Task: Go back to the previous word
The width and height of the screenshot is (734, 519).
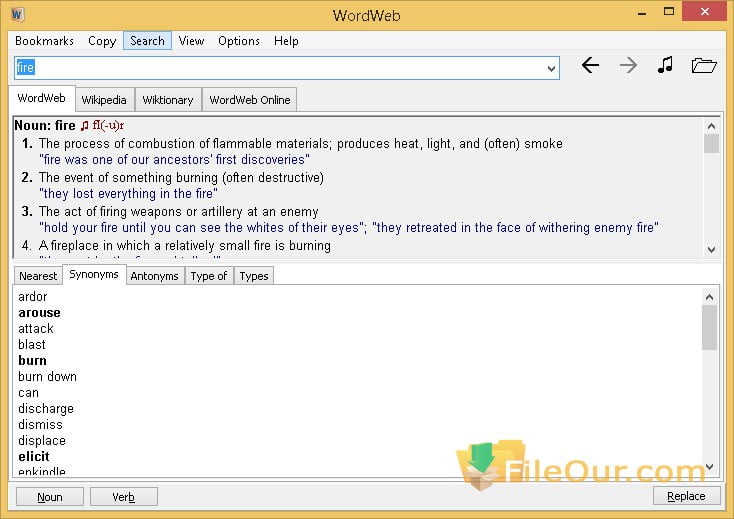Action: [590, 65]
